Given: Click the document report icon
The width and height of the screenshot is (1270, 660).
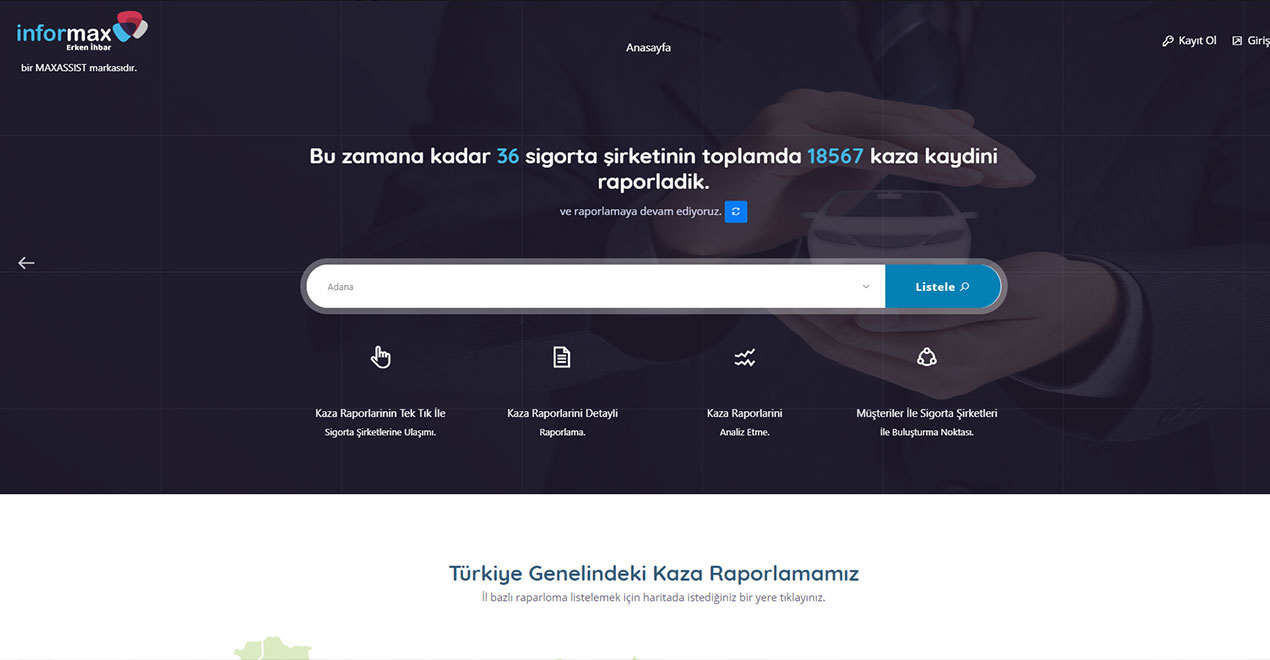Looking at the screenshot, I should (562, 357).
